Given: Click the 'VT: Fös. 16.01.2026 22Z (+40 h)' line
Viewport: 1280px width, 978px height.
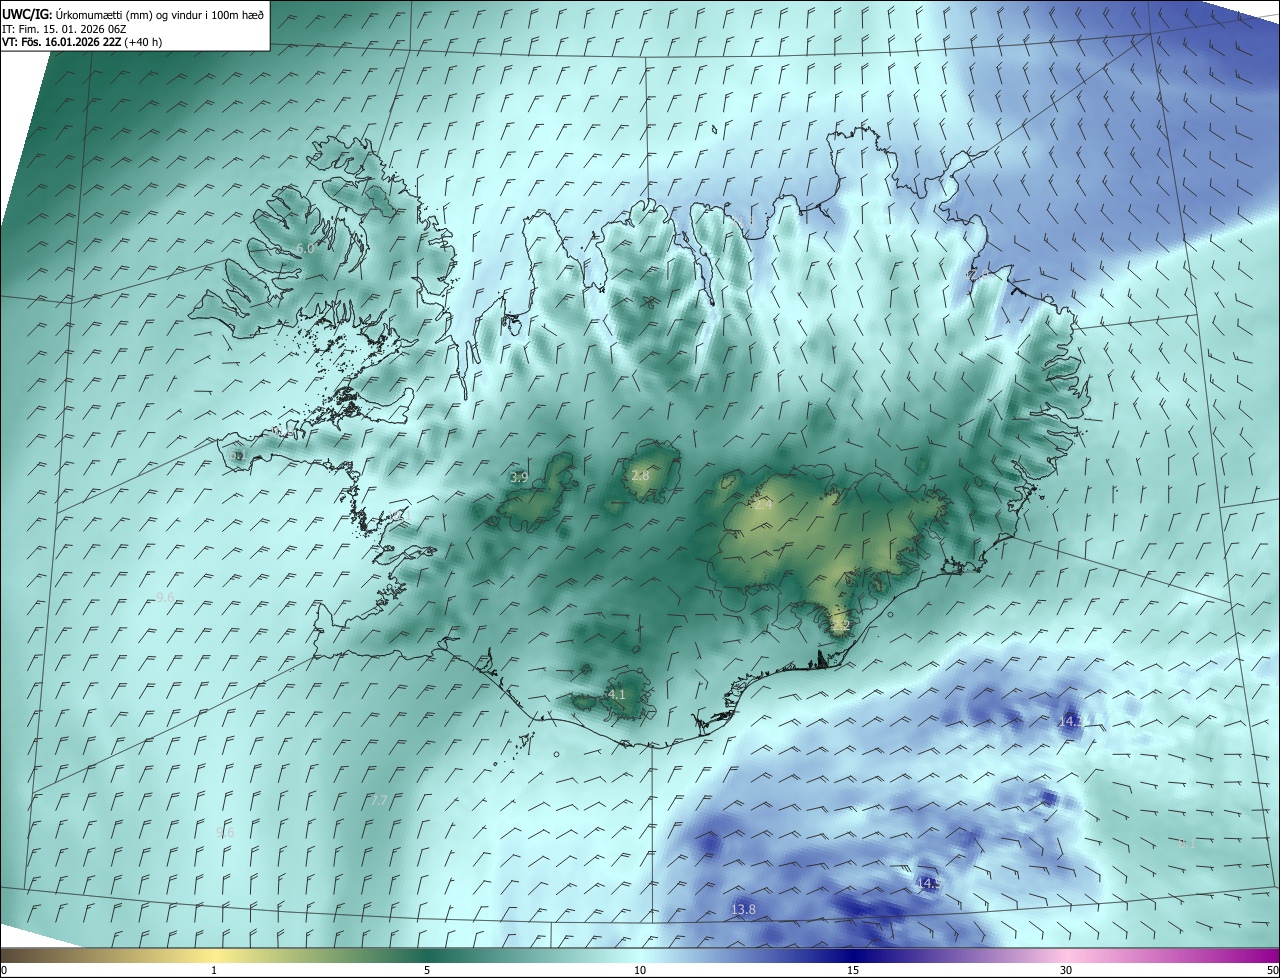Looking at the screenshot, I should pyautogui.click(x=82, y=42).
